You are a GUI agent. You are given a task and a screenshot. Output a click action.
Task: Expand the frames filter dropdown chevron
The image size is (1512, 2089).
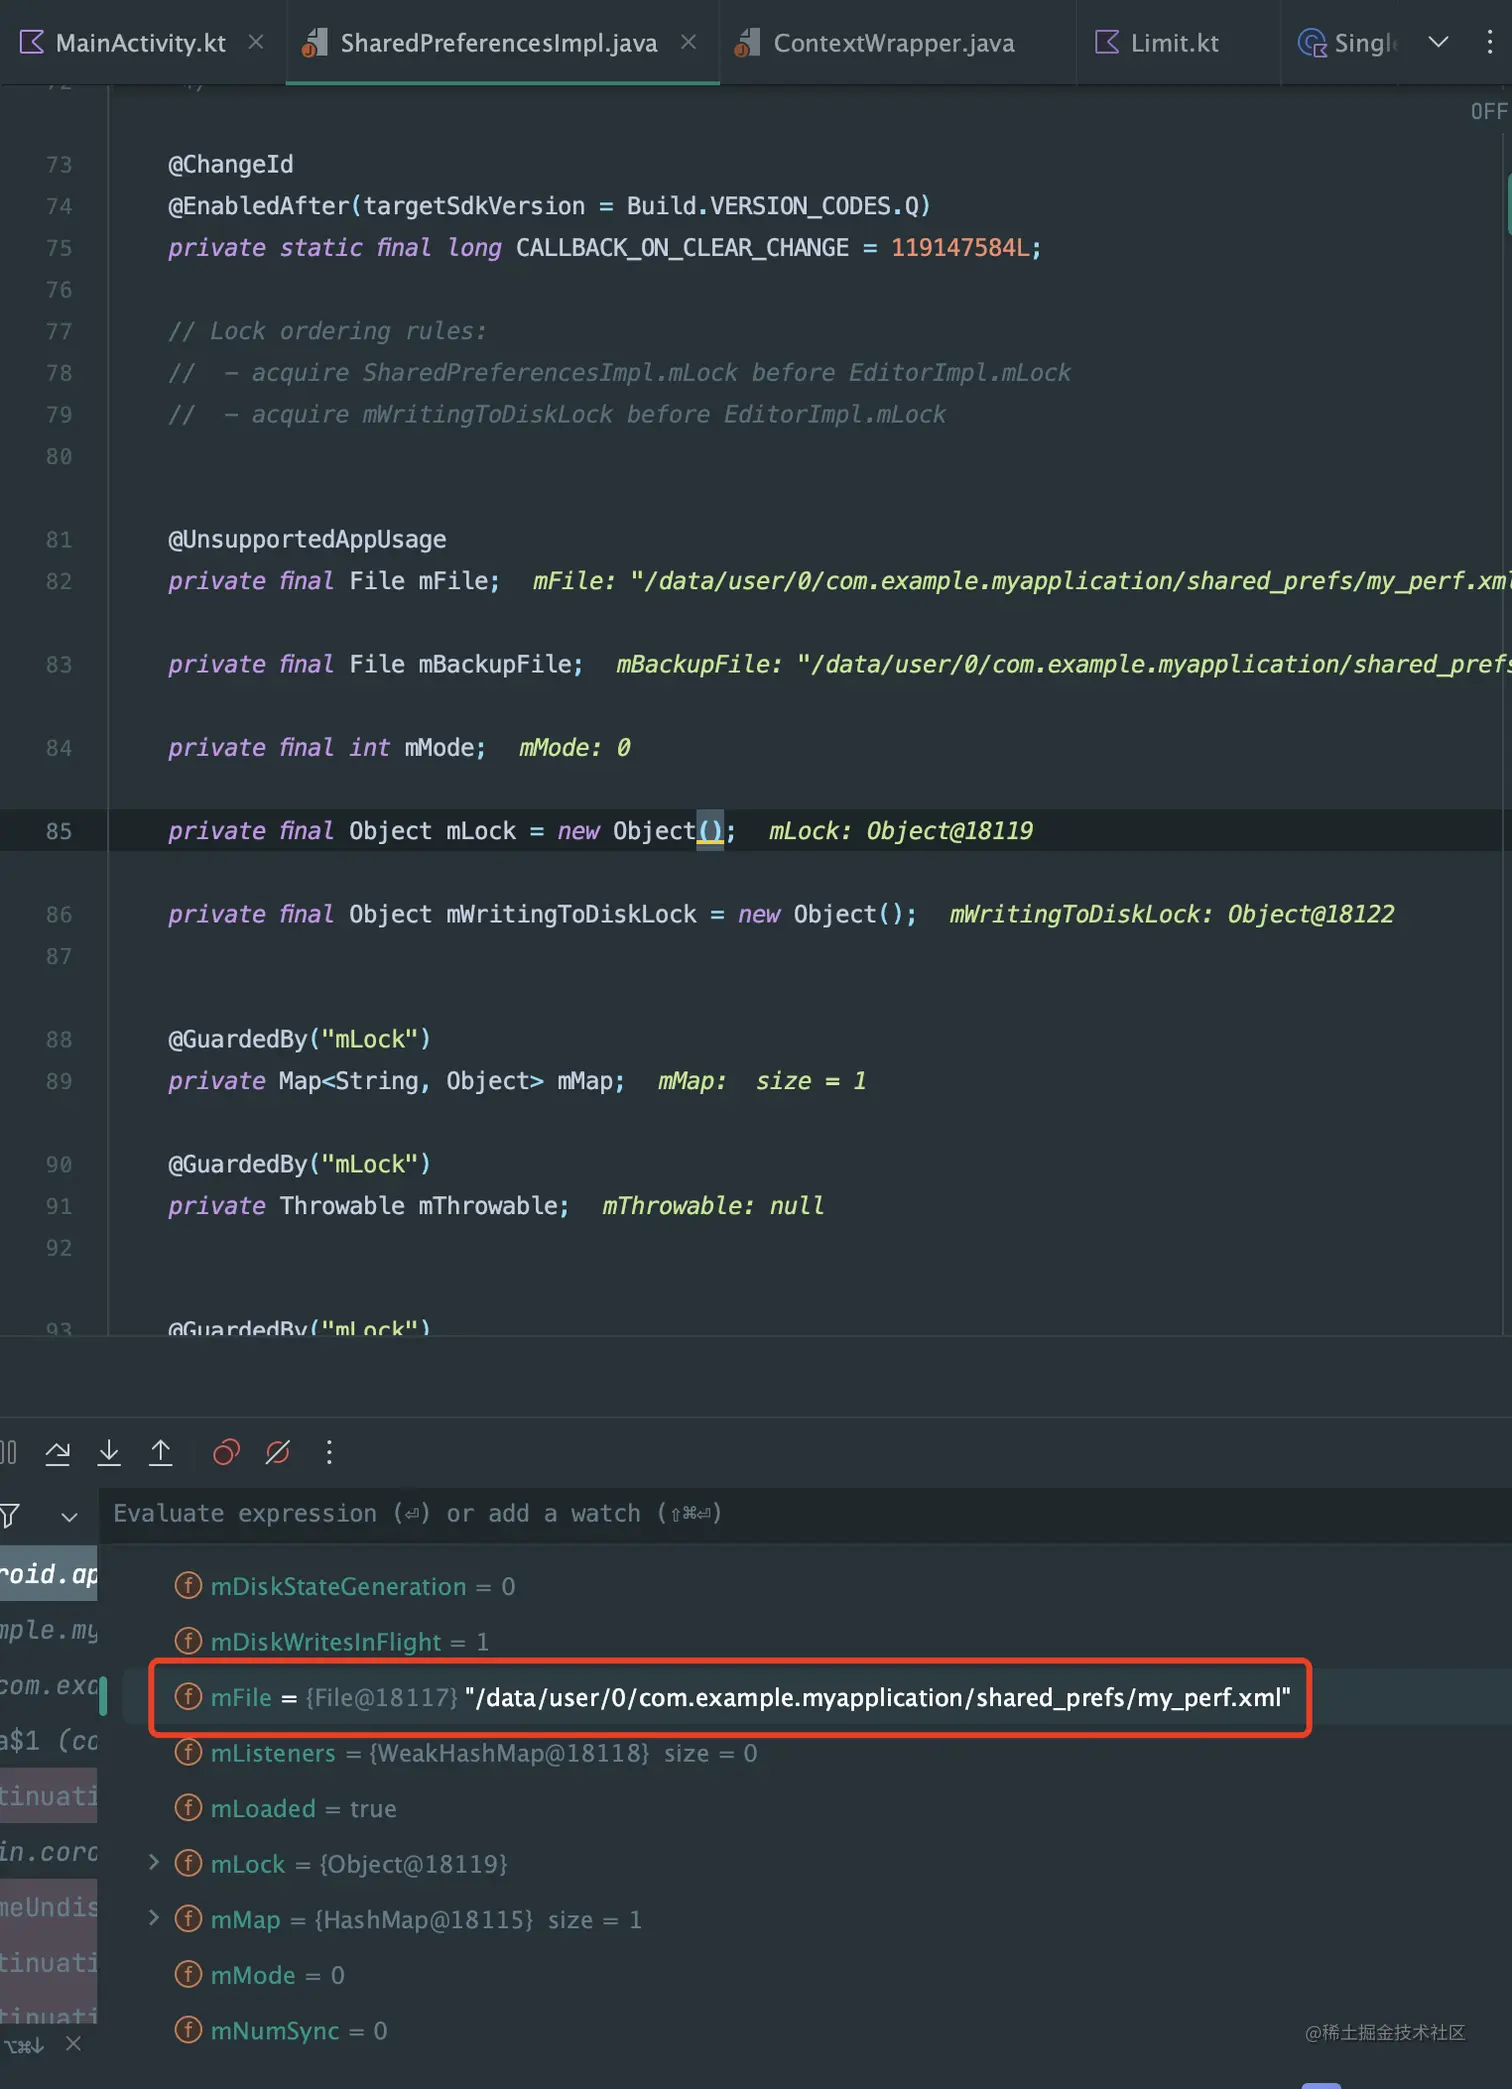point(69,1517)
